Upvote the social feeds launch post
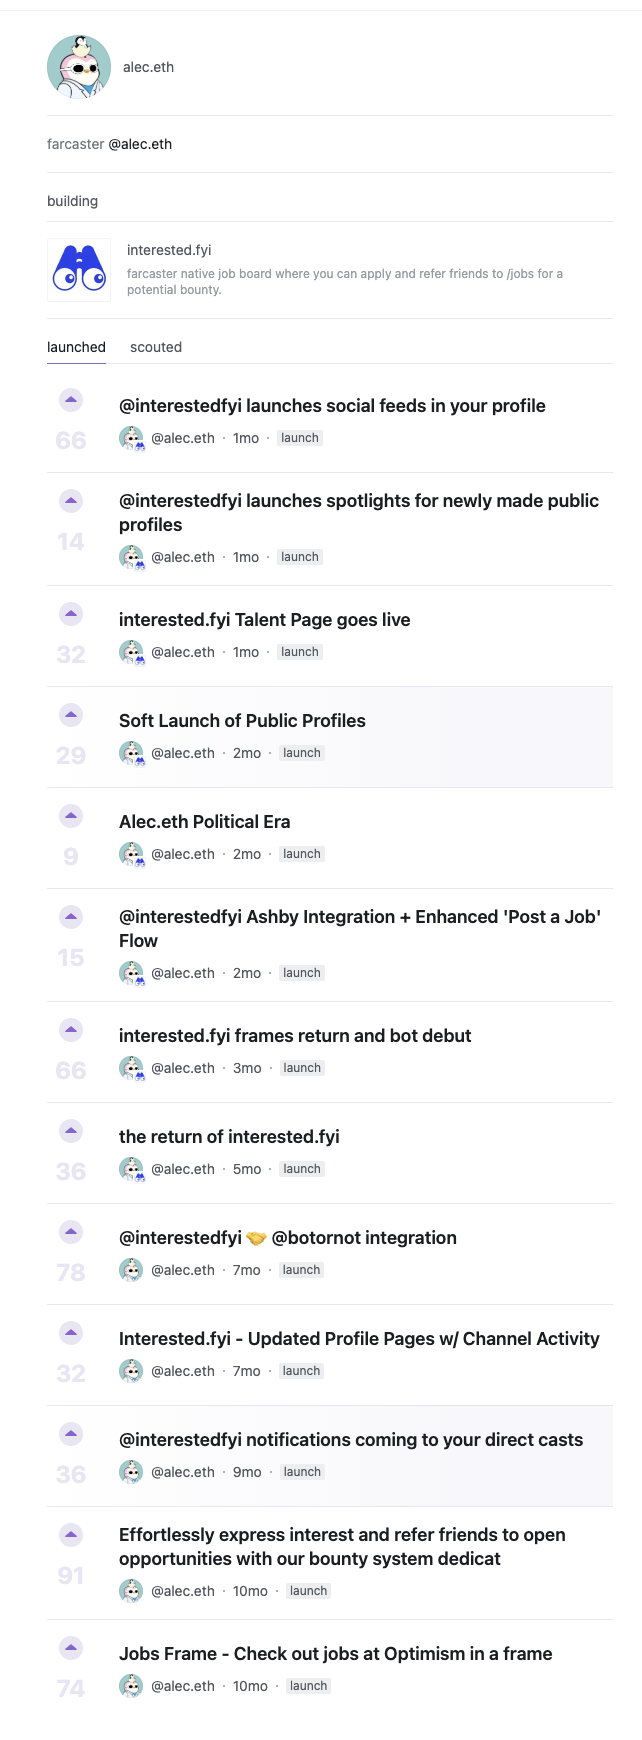Image resolution: width=642 pixels, height=1740 pixels. pos(71,400)
